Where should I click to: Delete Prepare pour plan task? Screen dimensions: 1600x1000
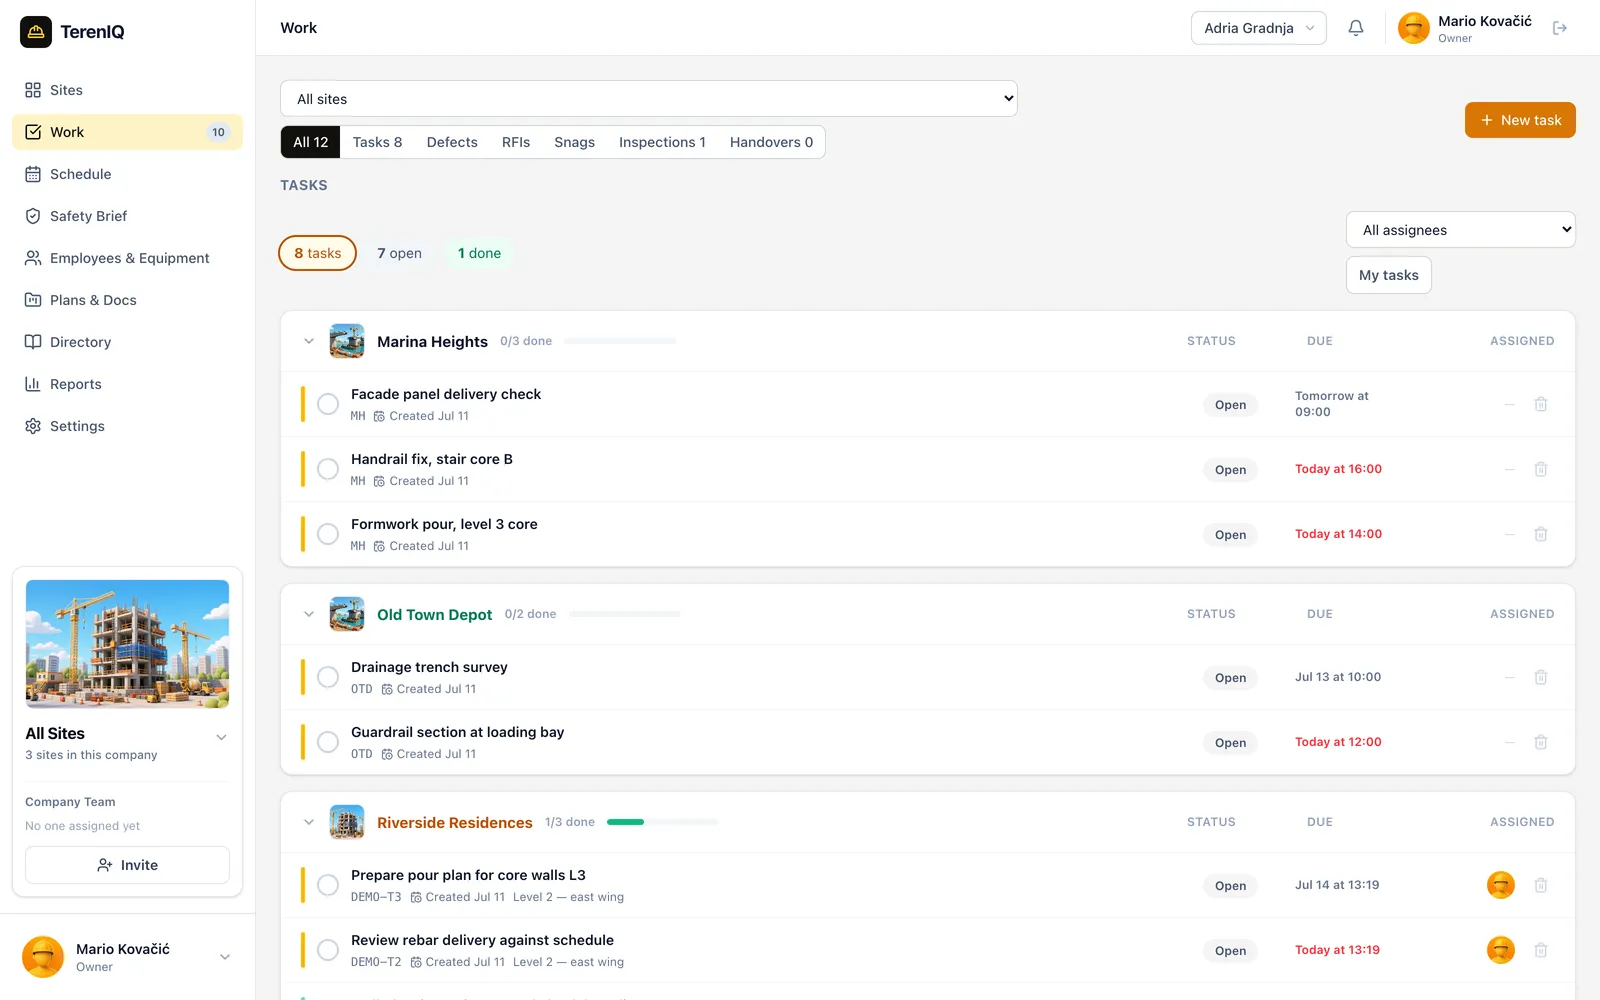click(x=1541, y=885)
